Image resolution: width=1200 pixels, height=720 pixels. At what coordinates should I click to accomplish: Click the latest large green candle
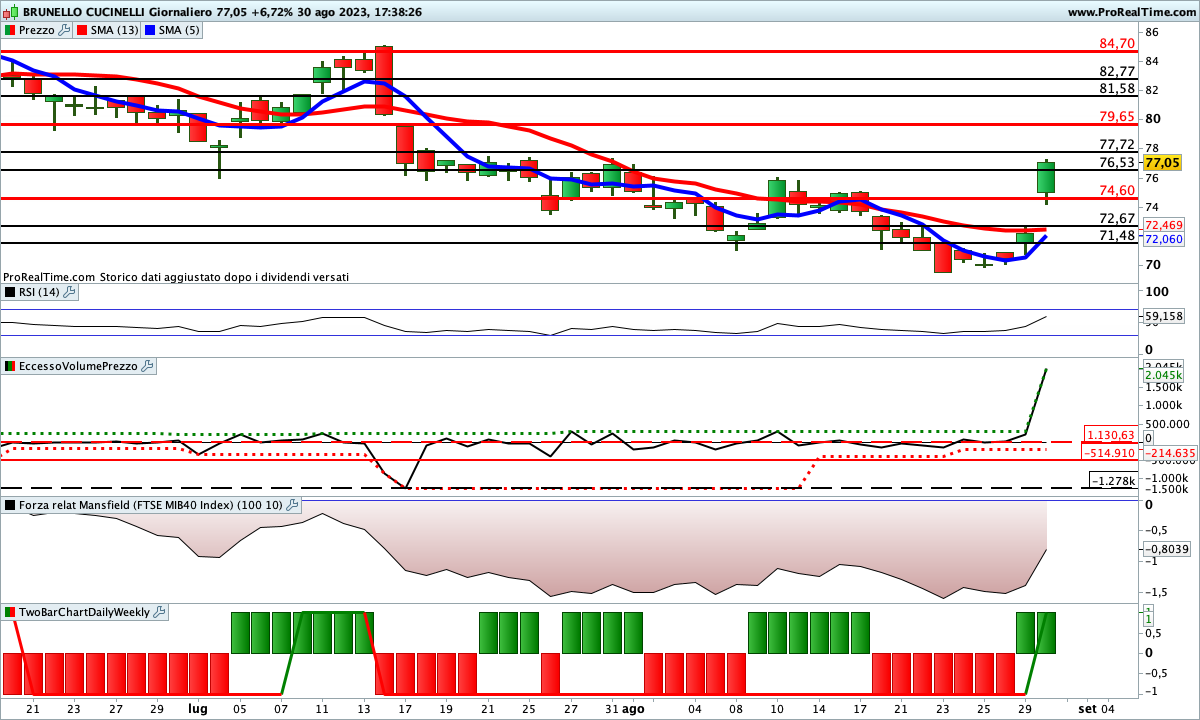point(1046,177)
